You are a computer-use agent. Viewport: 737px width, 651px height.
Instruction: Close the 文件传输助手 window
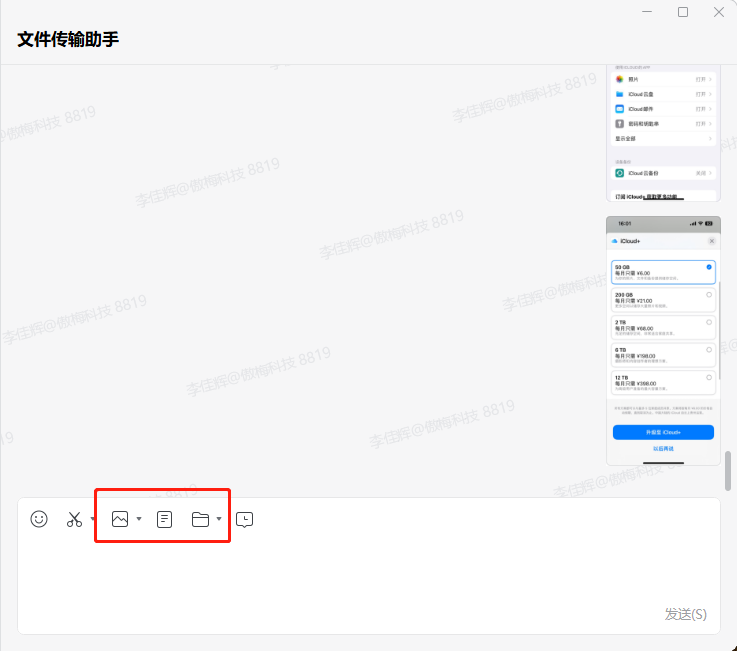tap(719, 12)
